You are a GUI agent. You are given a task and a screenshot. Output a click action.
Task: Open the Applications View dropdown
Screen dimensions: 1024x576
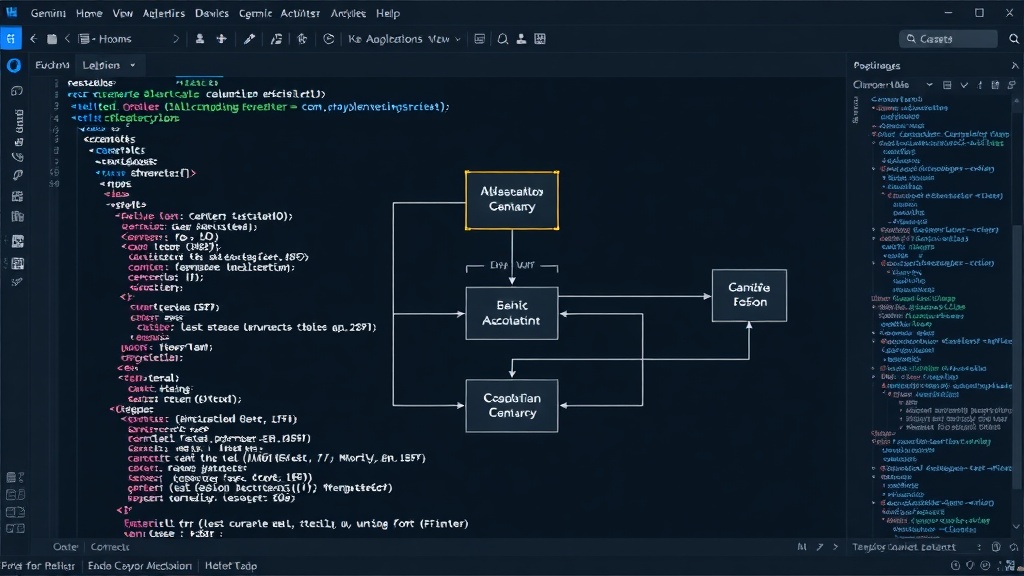(405, 39)
